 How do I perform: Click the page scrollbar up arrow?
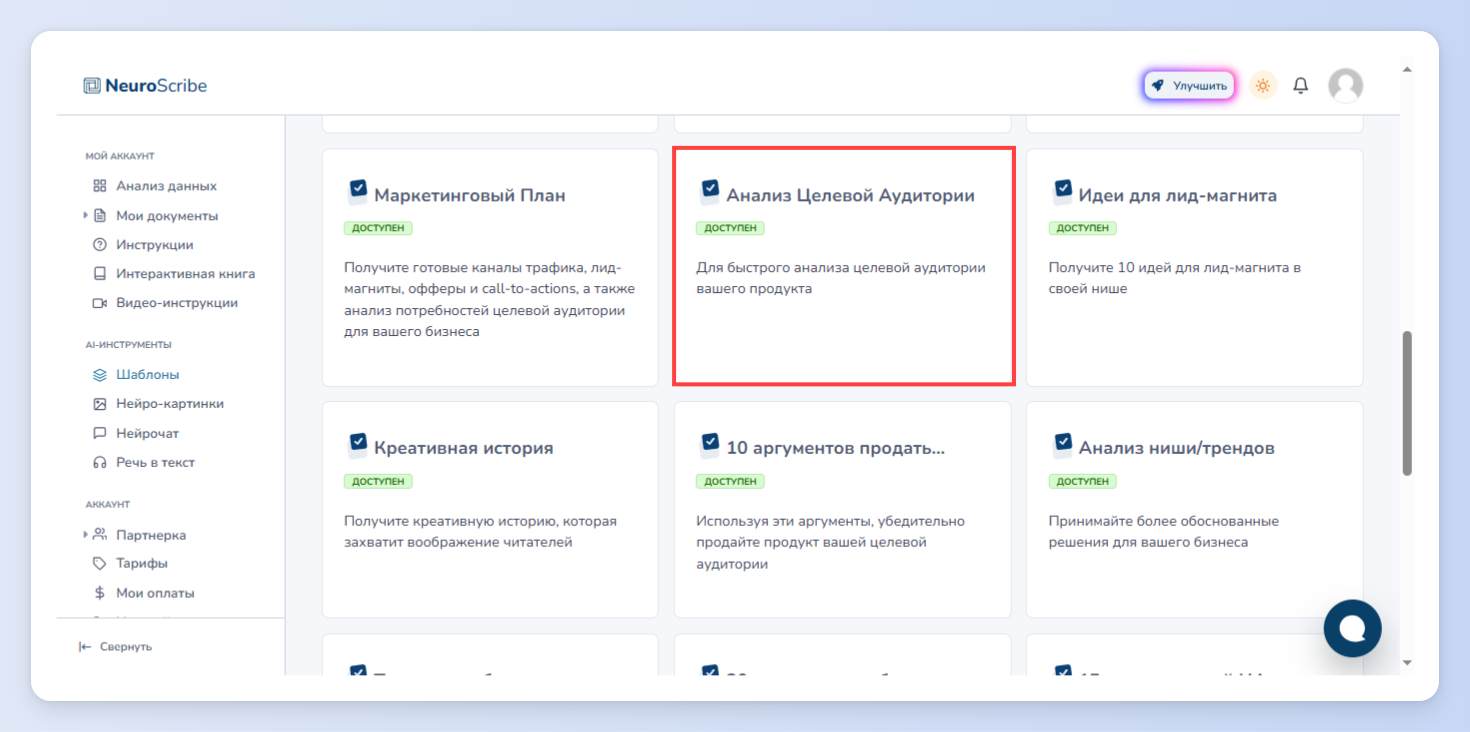click(x=1407, y=70)
